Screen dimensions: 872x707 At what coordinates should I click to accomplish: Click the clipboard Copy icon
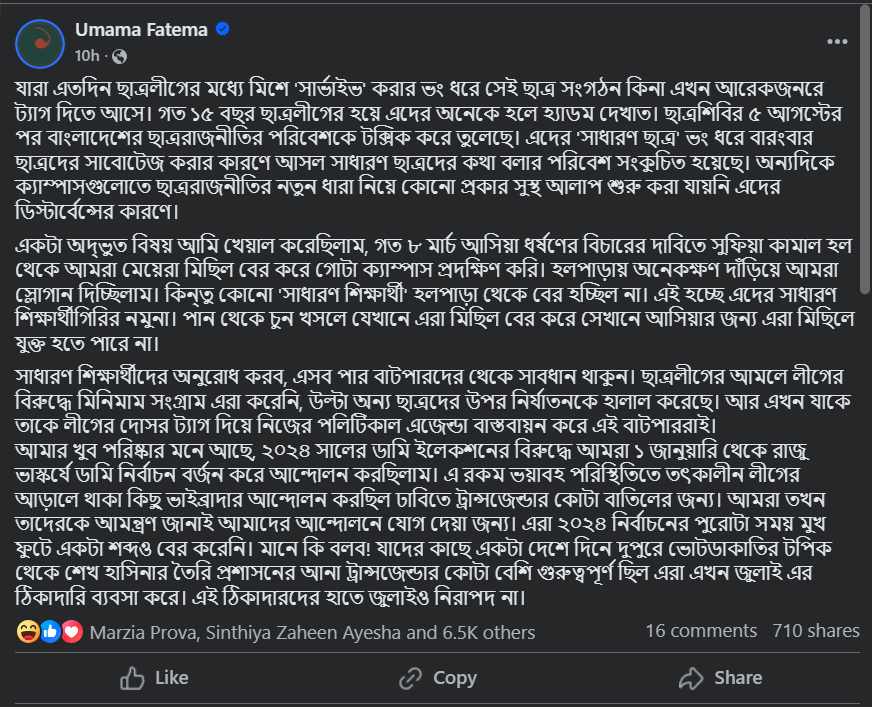point(412,678)
